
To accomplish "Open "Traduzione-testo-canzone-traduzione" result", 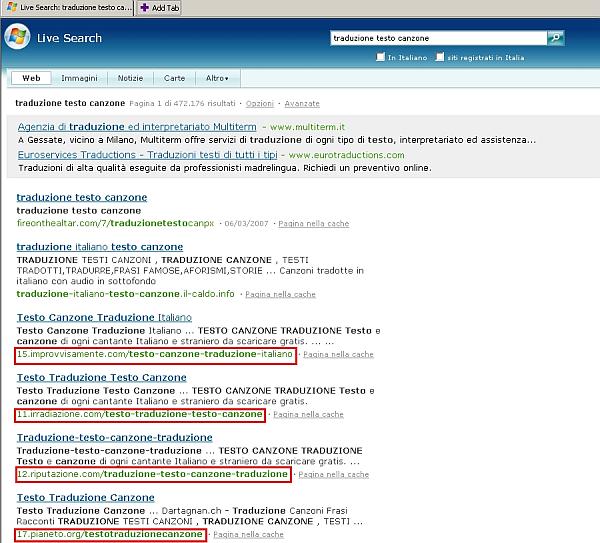I will 115,438.
